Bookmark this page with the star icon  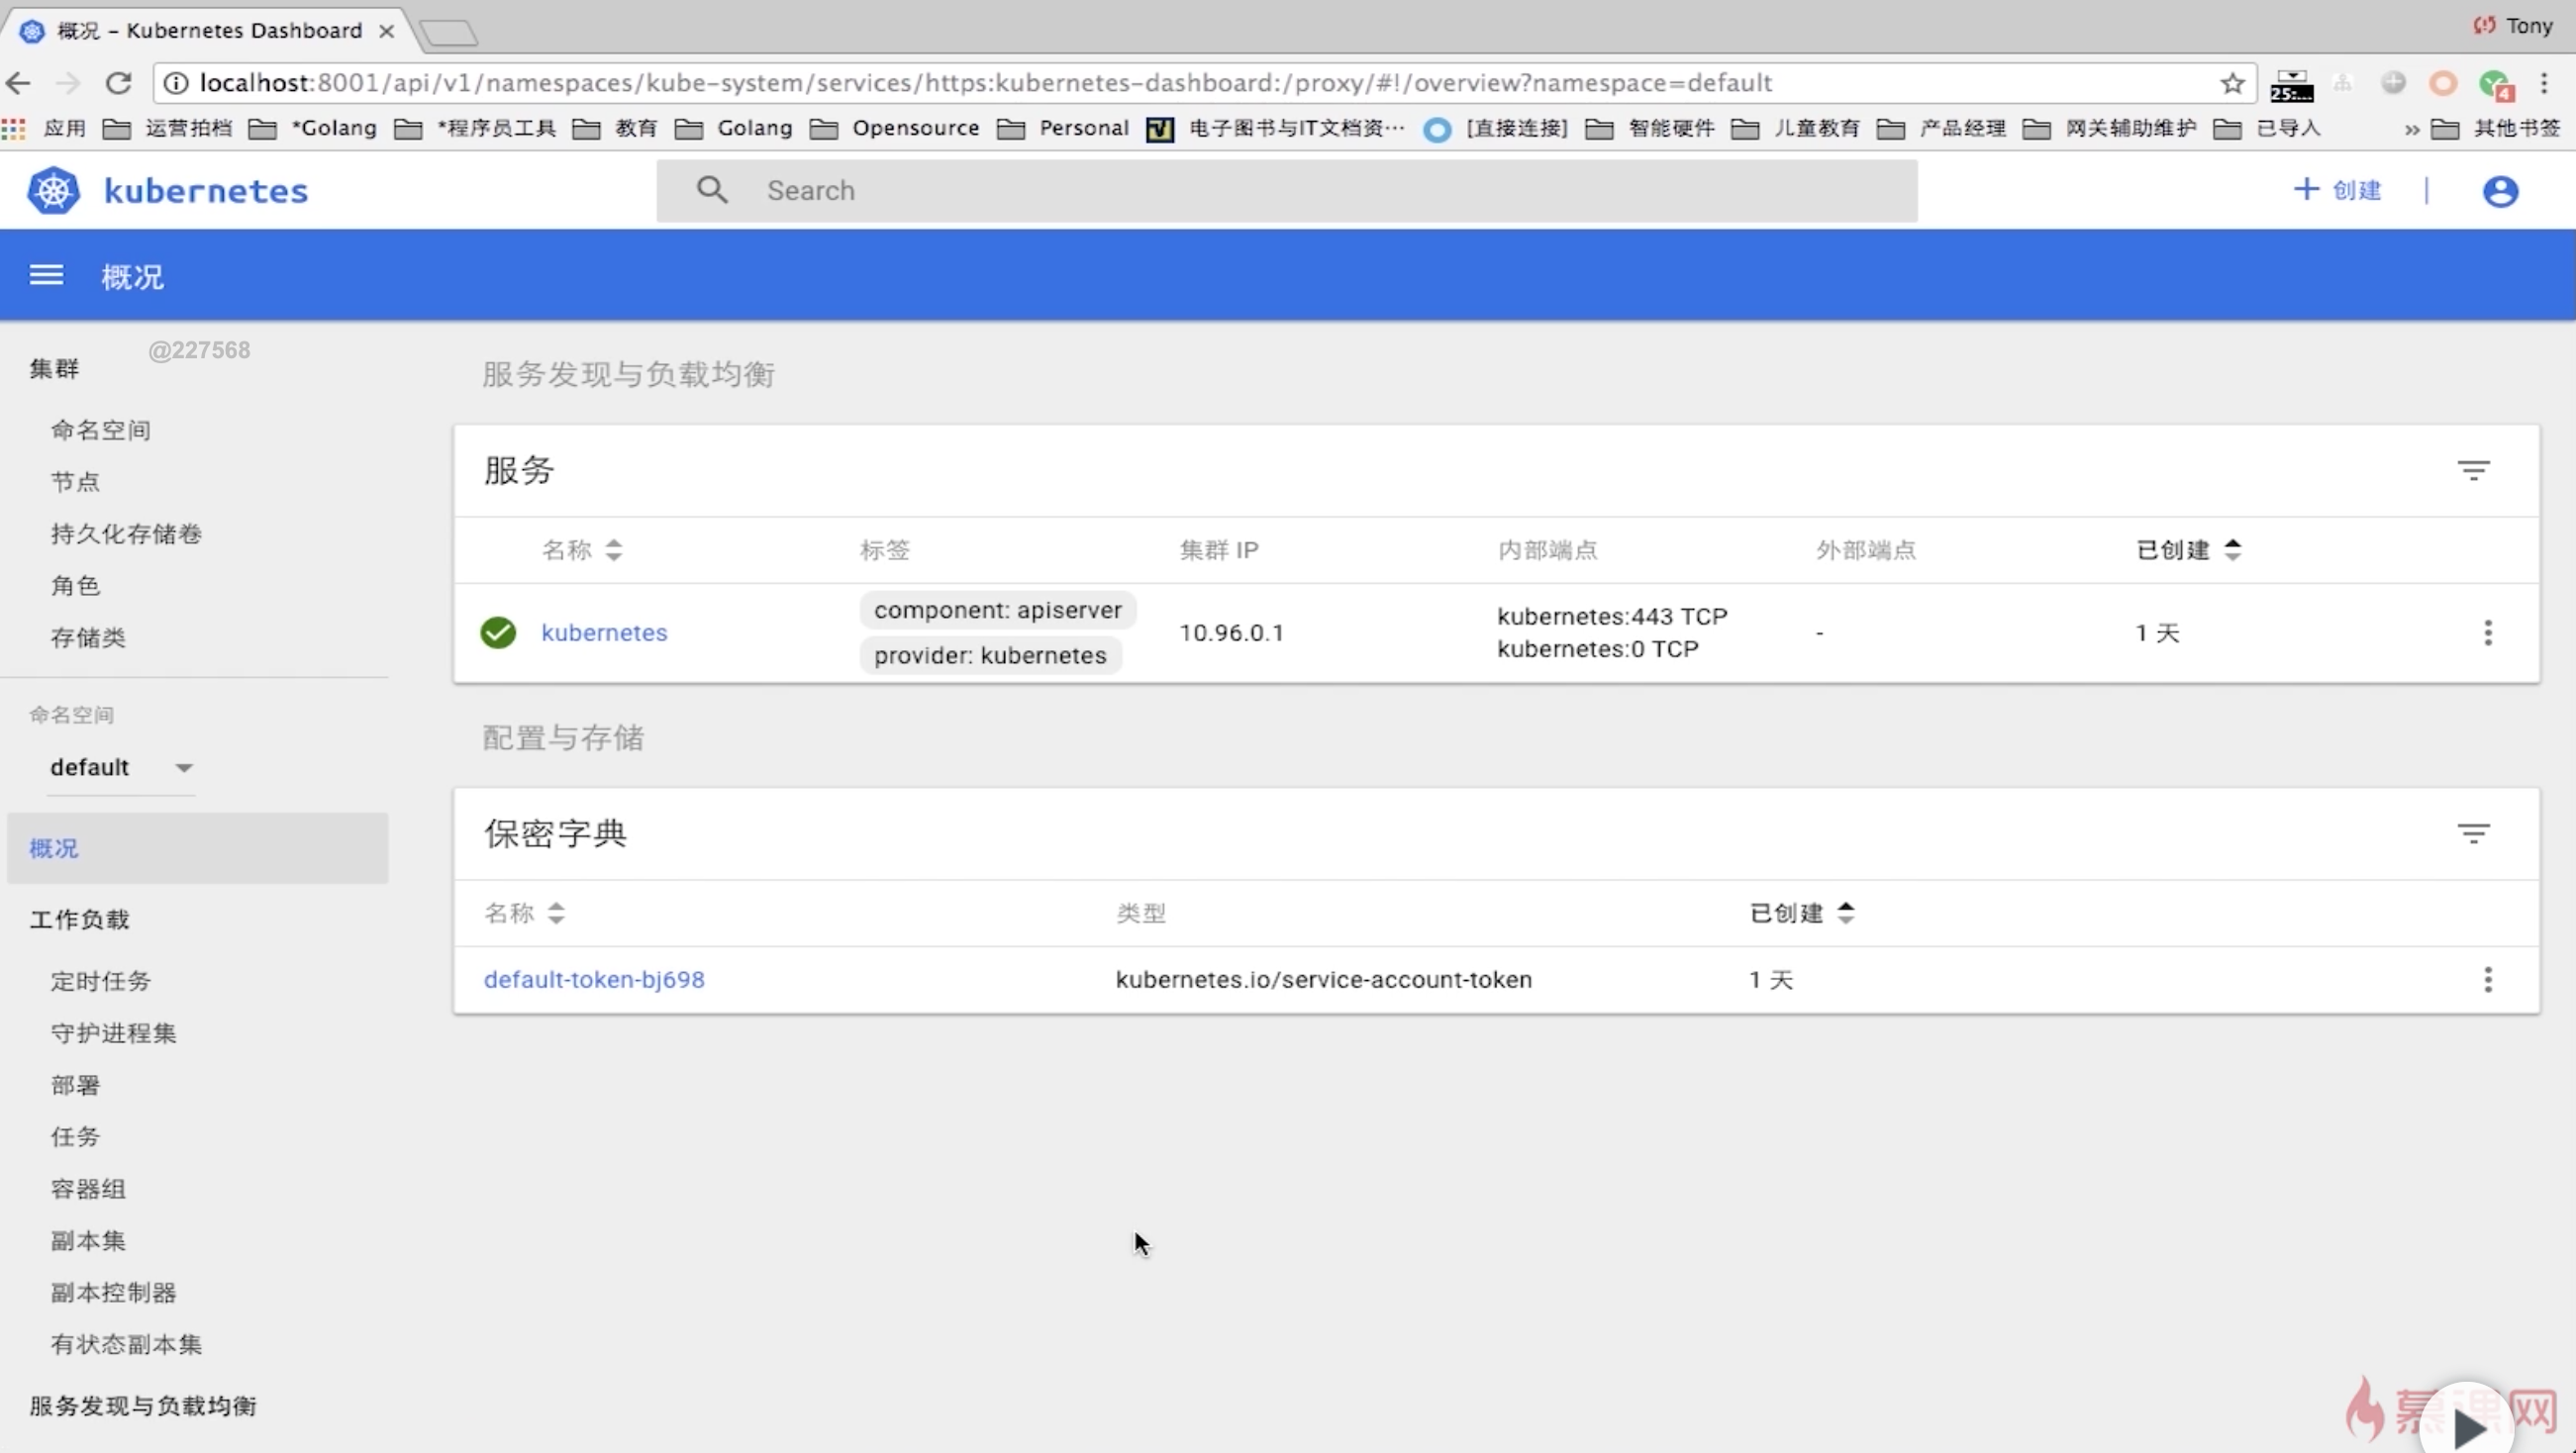coord(2232,83)
